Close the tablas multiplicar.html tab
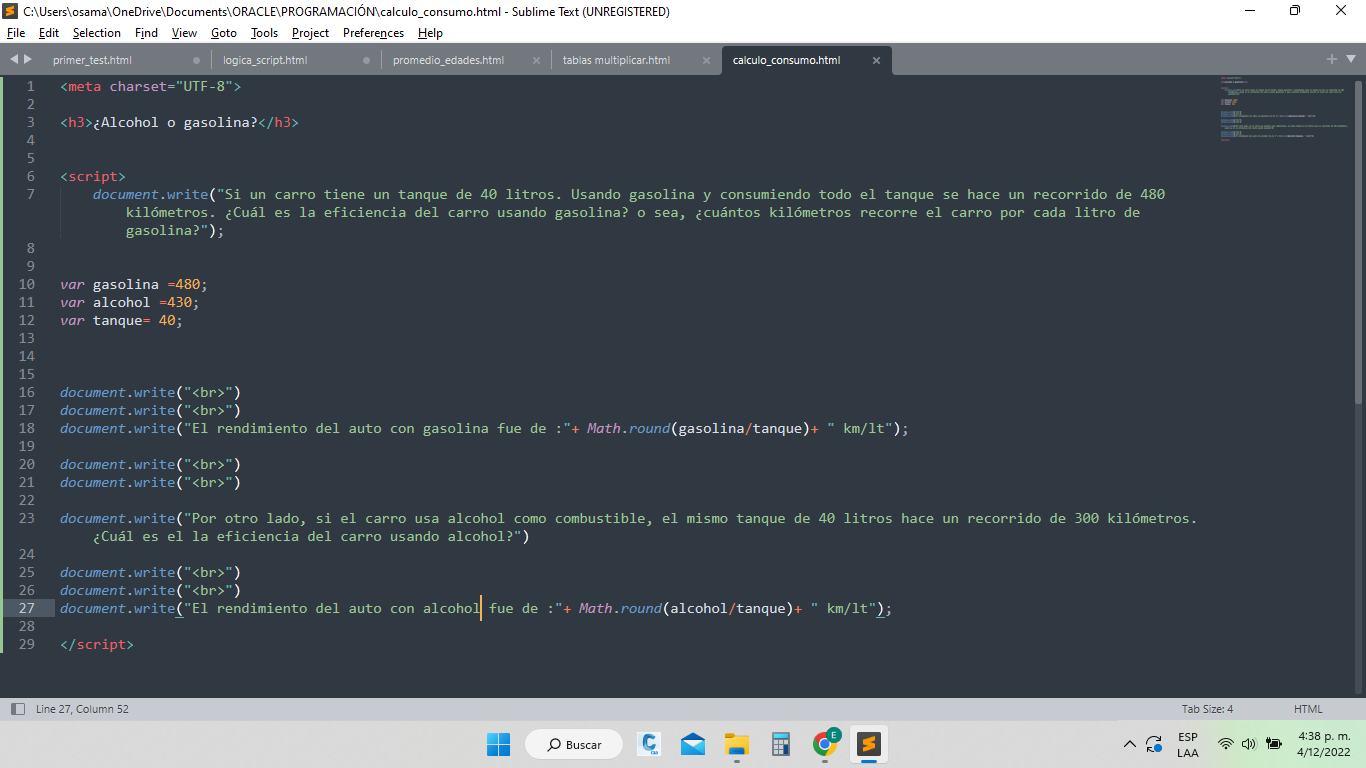The image size is (1366, 768). (x=706, y=60)
